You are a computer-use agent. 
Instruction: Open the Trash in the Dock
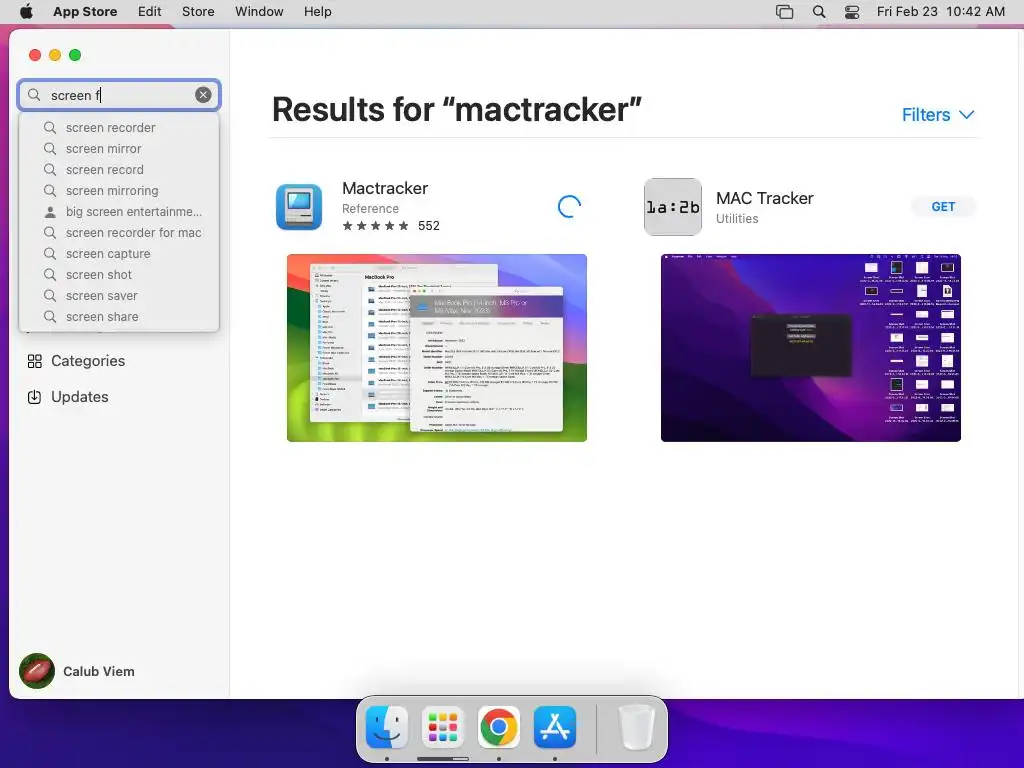(636, 727)
